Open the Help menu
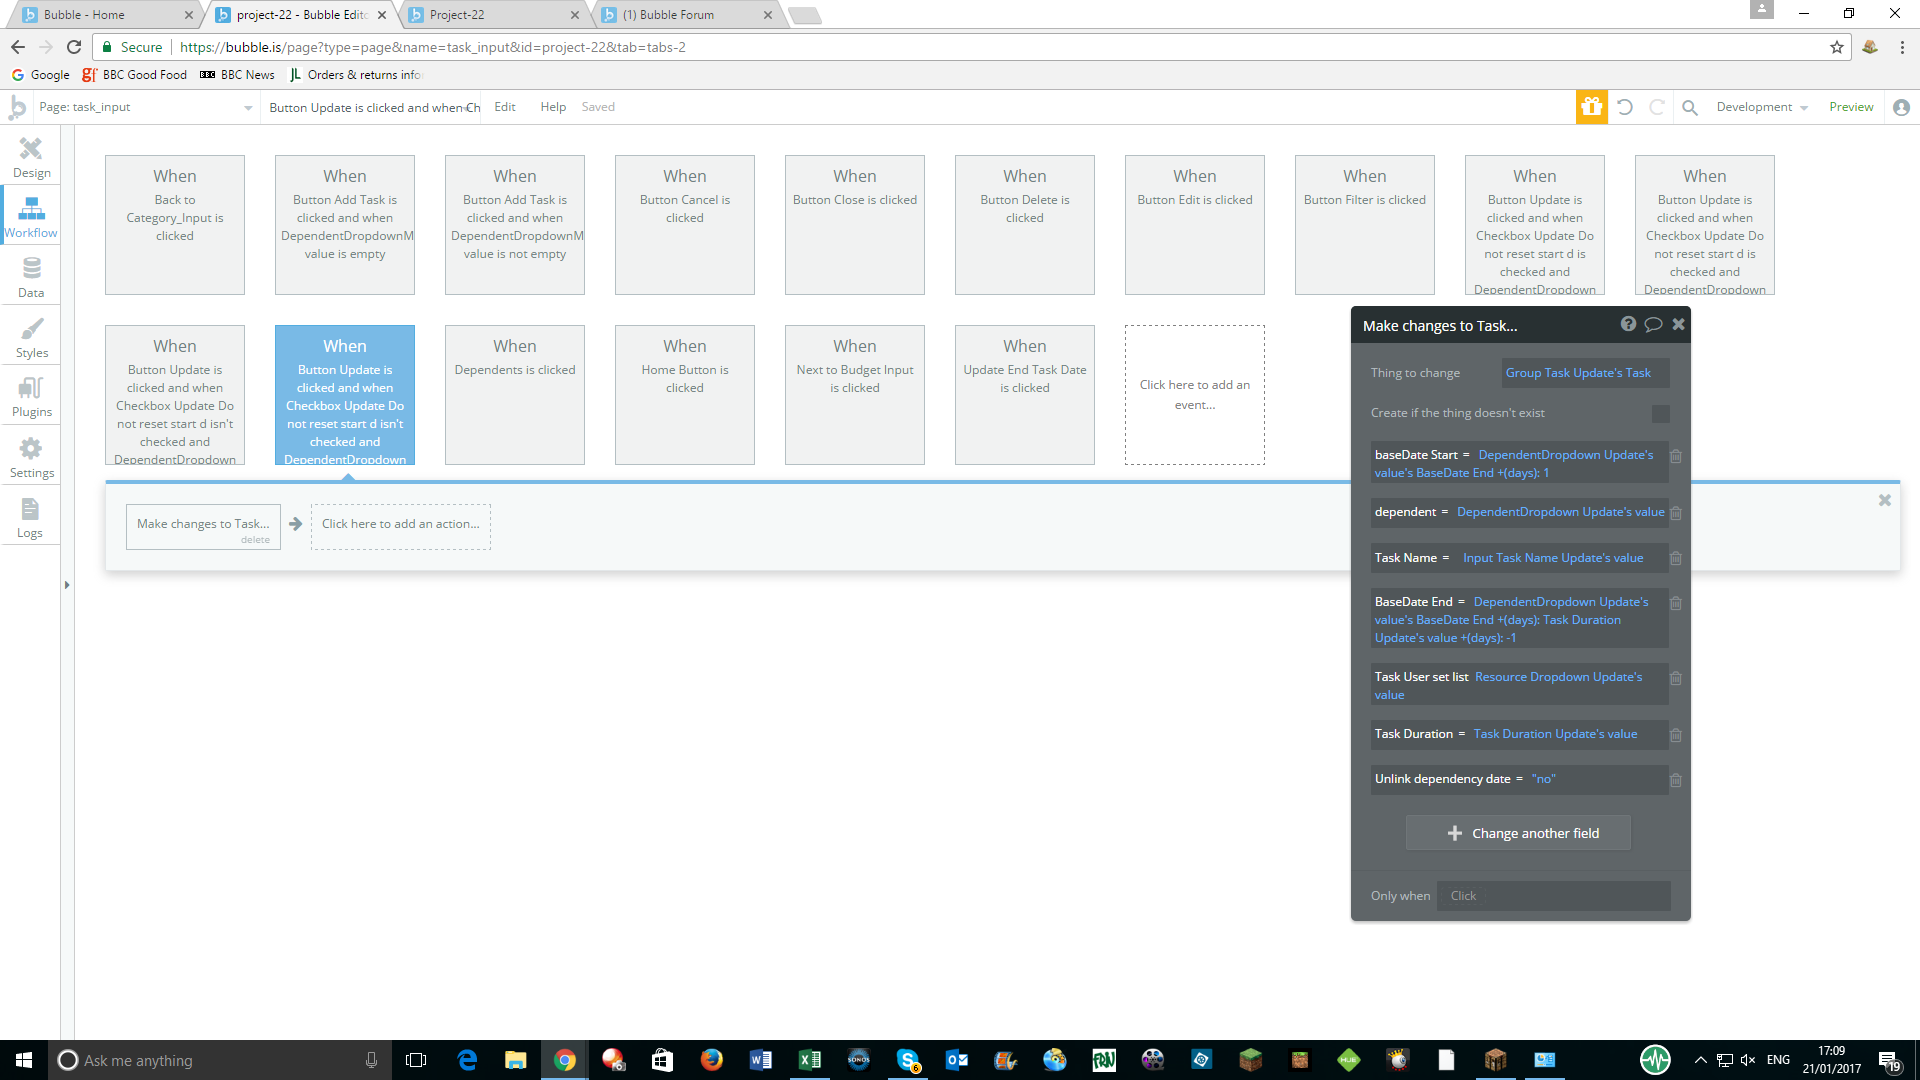The image size is (1920, 1080). point(553,107)
